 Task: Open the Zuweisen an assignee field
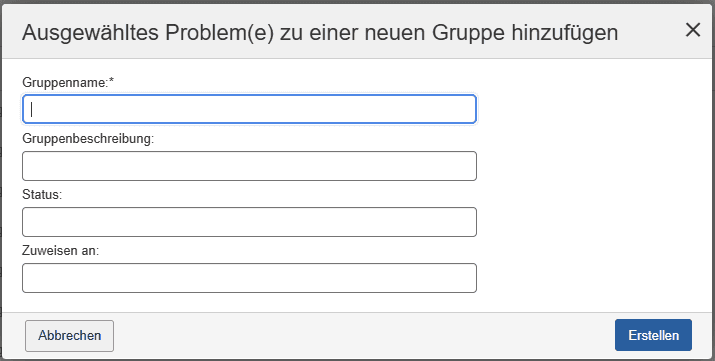coord(249,278)
